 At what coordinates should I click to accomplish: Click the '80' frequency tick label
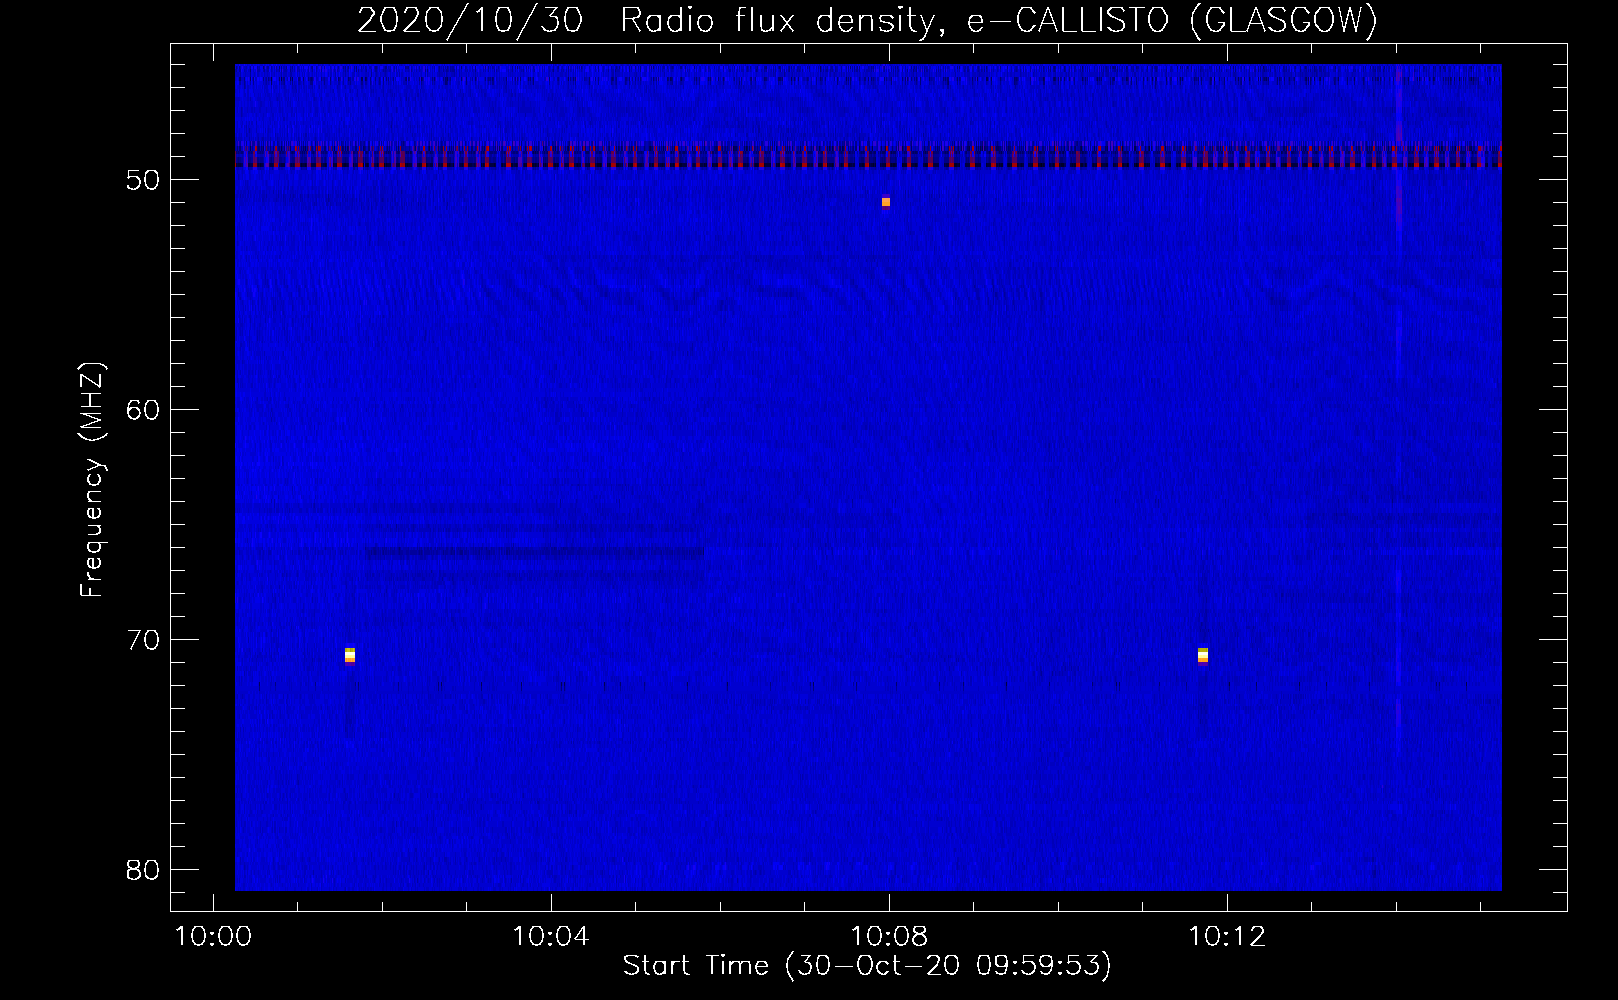pos(144,870)
